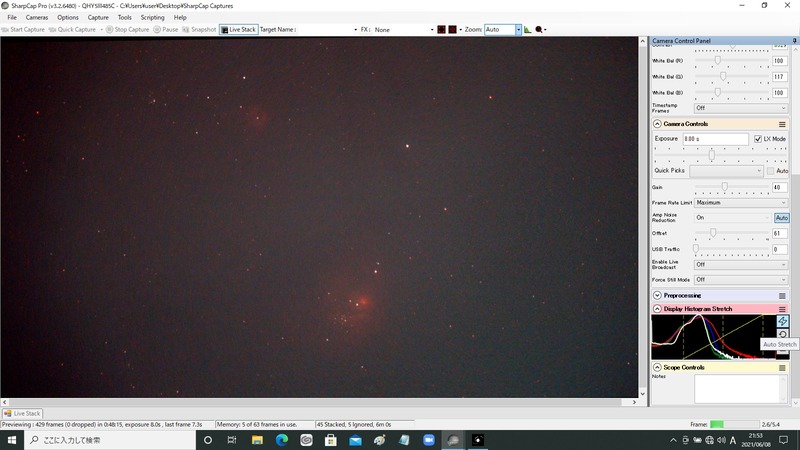The width and height of the screenshot is (800, 450).
Task: Open the Capture menu
Action: [x=98, y=17]
